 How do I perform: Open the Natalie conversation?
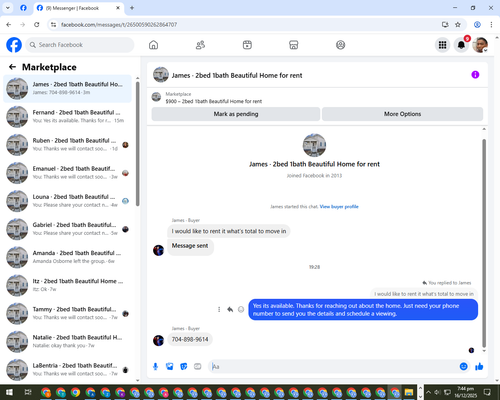[67, 342]
